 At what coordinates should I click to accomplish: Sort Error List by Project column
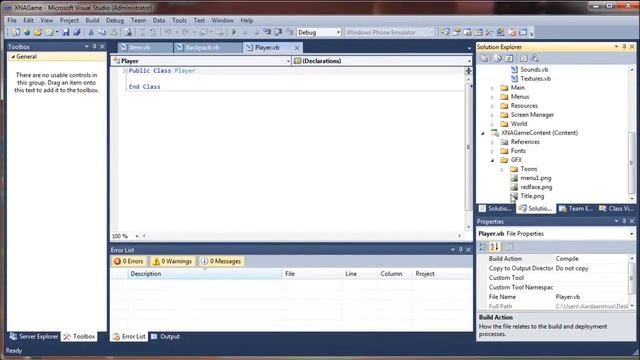coord(442,274)
